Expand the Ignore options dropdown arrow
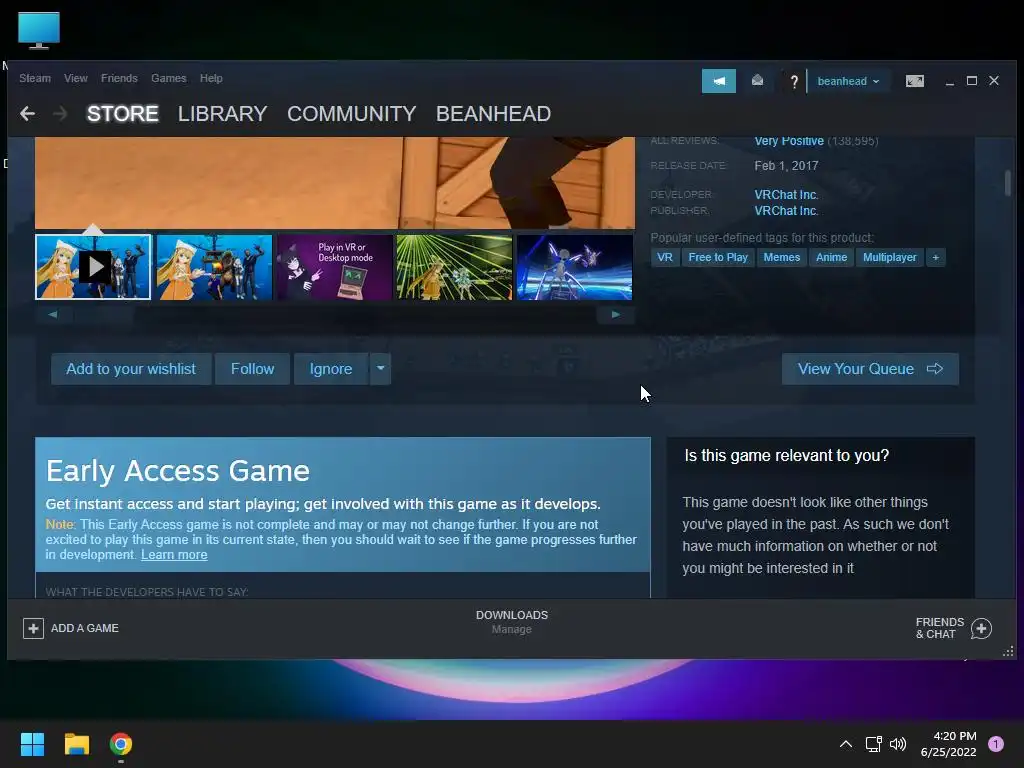 coord(380,369)
